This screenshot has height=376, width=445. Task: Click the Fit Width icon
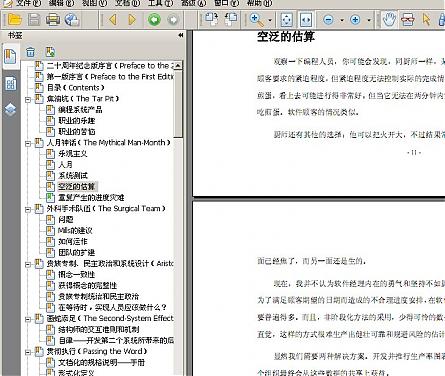306,20
